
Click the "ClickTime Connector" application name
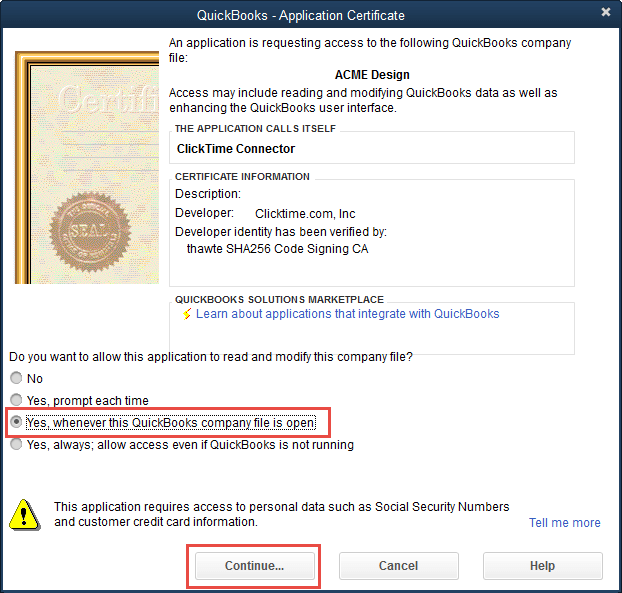point(236,149)
